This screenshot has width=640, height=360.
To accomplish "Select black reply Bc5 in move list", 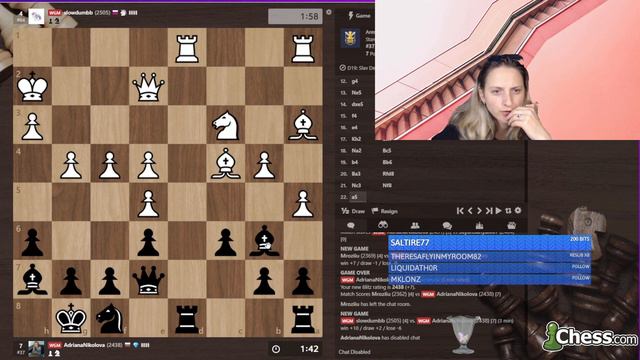I will point(387,151).
